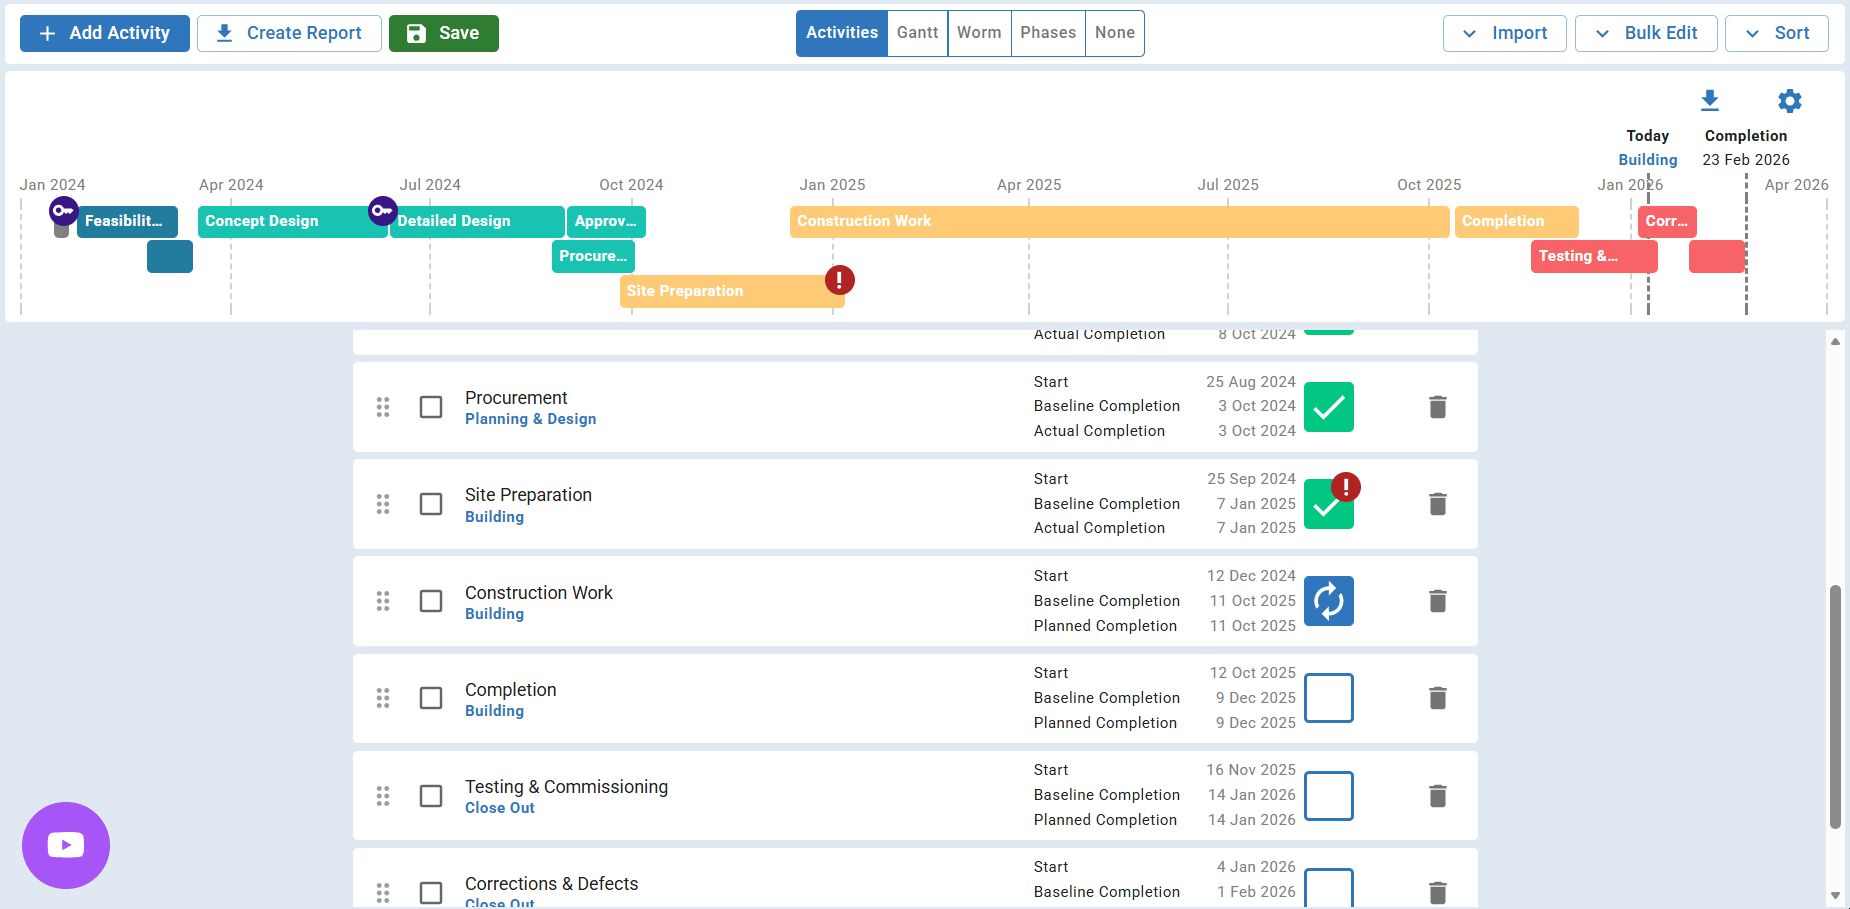Image resolution: width=1850 pixels, height=909 pixels.
Task: Click the key milestone icon near Feasibility
Action: 64,211
